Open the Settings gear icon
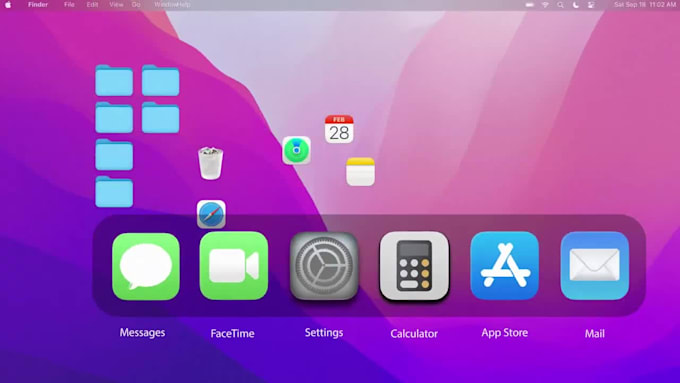Image resolution: width=680 pixels, height=383 pixels. [324, 266]
